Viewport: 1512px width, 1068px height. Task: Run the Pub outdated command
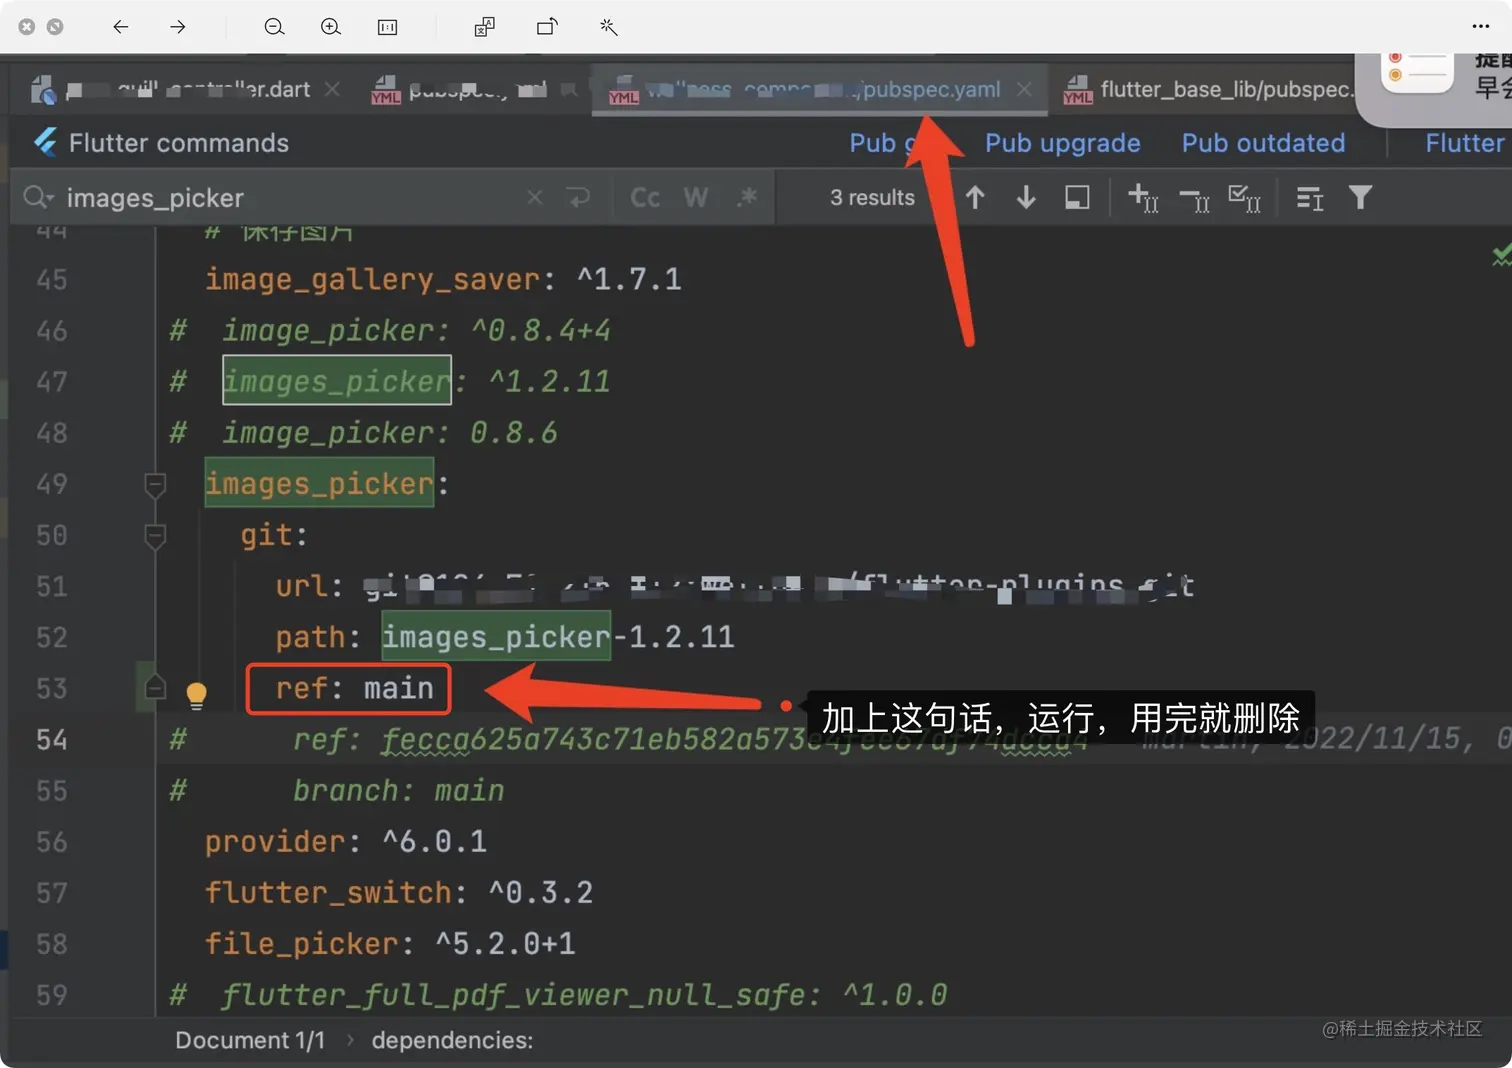(1263, 143)
